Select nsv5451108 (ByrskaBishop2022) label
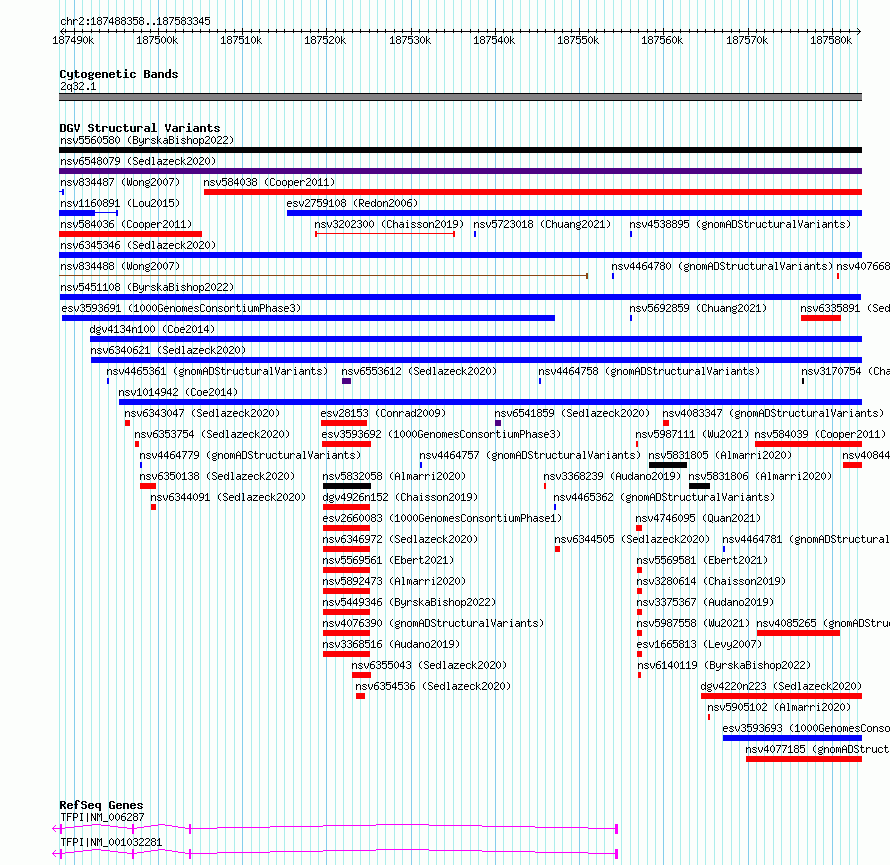Screen dimensions: 890x865 [x=147, y=287]
